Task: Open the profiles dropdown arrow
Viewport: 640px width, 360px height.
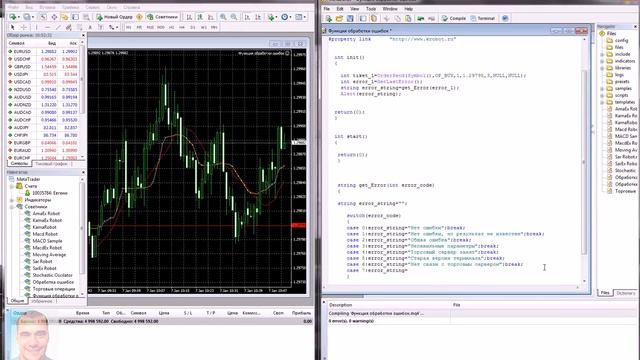Action: pos(33,17)
